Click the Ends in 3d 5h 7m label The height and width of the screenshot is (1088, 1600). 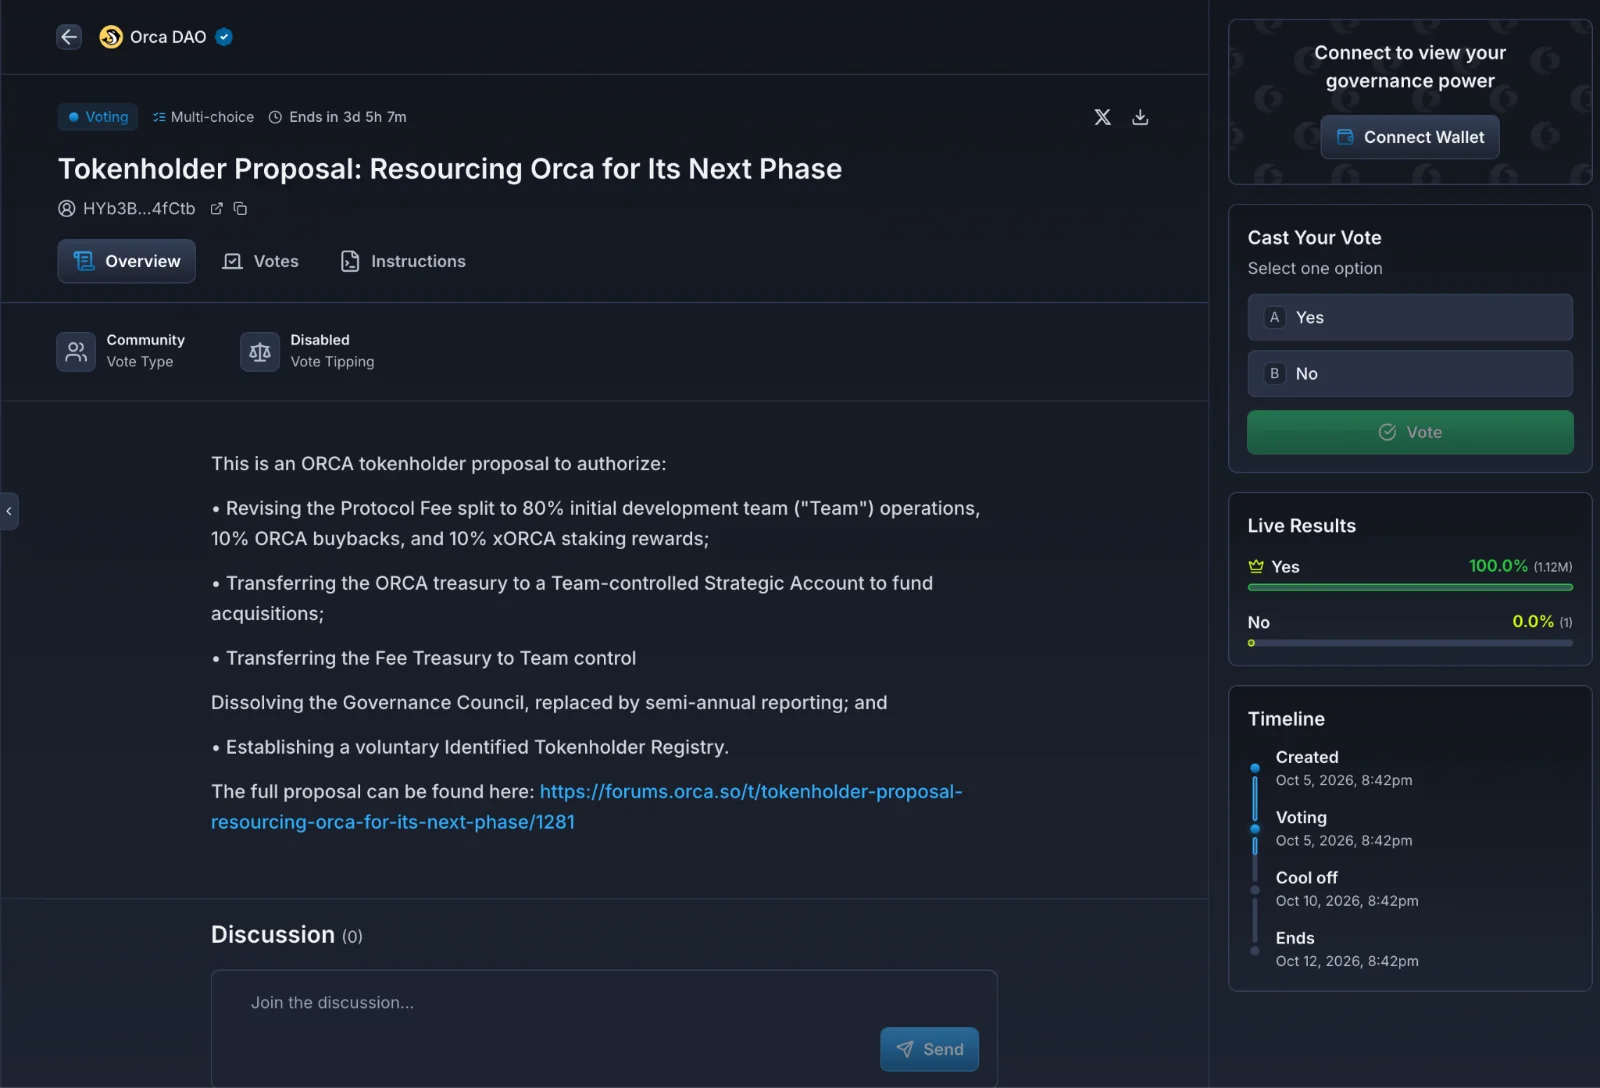tap(348, 117)
